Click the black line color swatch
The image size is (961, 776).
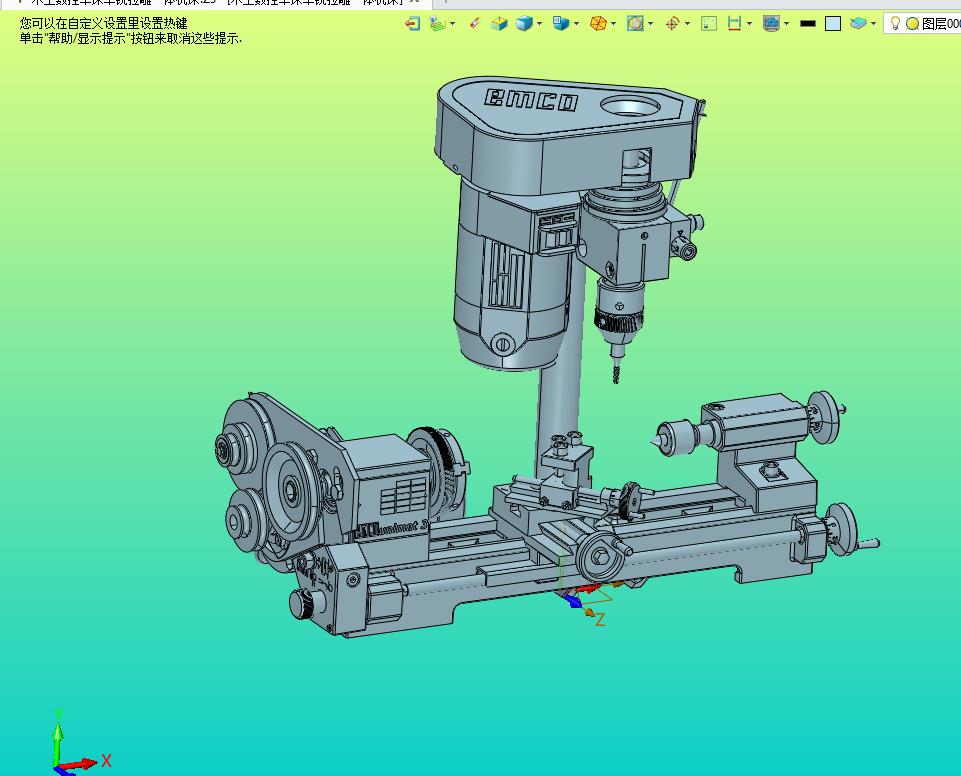808,23
